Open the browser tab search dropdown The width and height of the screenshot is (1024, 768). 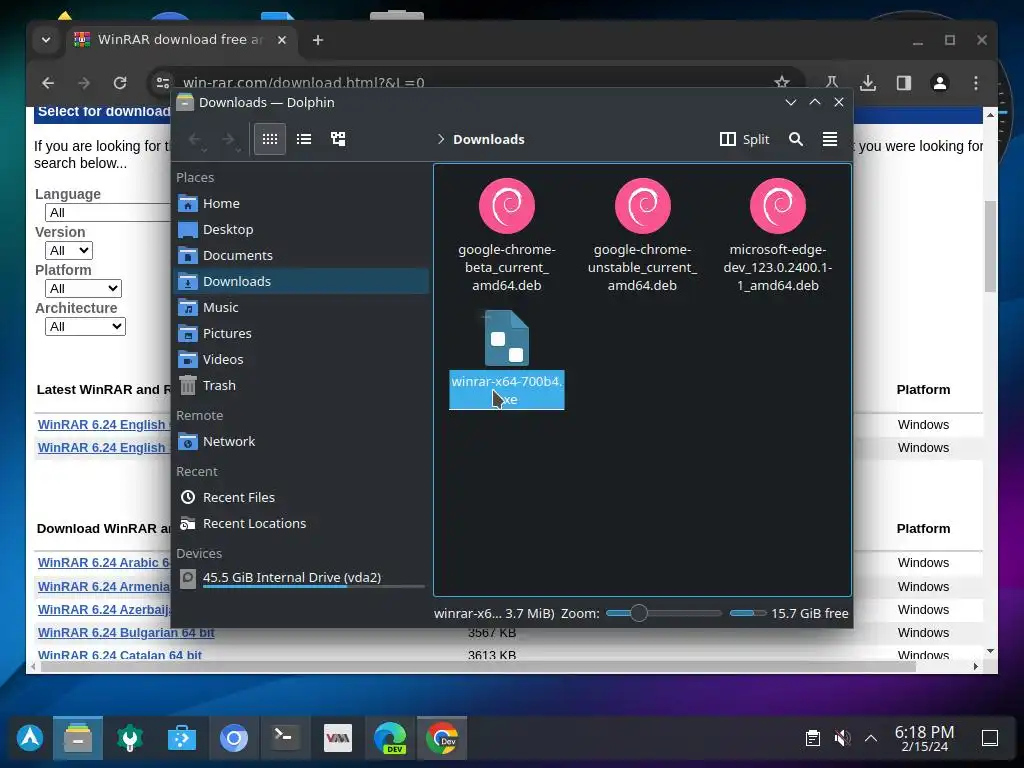(46, 40)
